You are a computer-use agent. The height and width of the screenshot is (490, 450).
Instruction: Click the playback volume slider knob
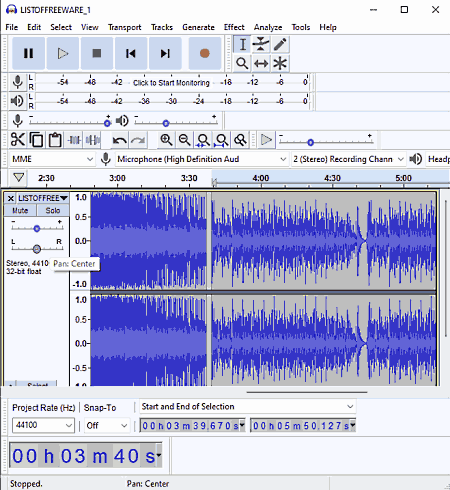[x=166, y=123]
